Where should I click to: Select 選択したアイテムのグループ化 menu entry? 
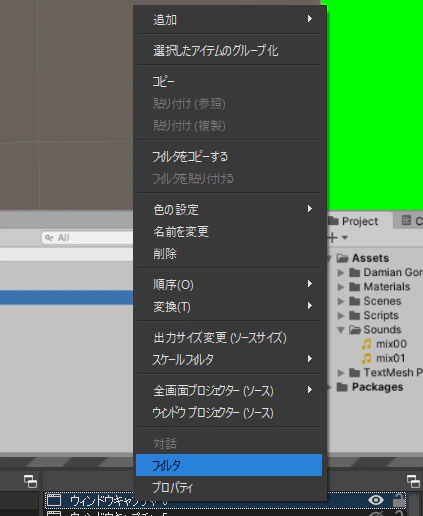pos(229,51)
